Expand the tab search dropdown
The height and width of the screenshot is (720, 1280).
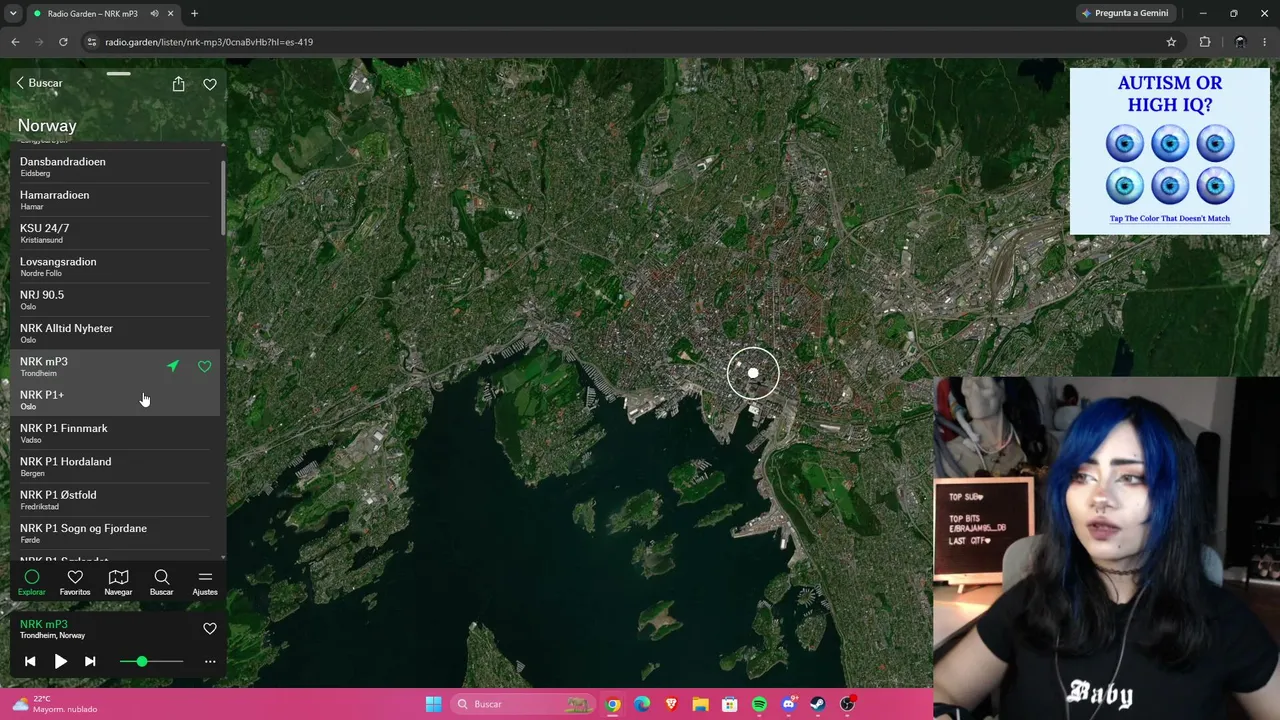[13, 14]
